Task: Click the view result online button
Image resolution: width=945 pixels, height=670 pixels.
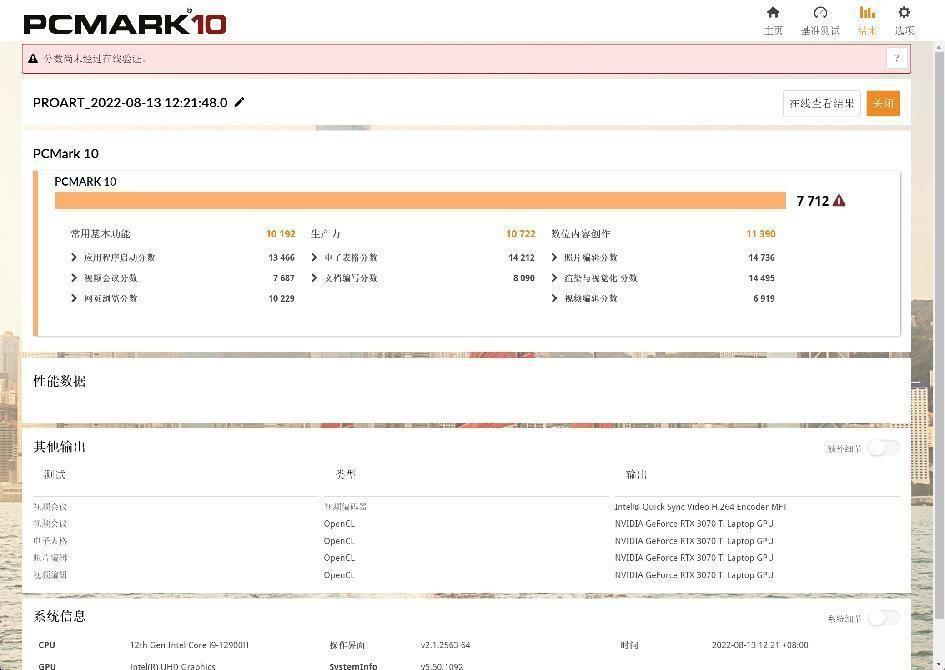Action: [x=821, y=104]
